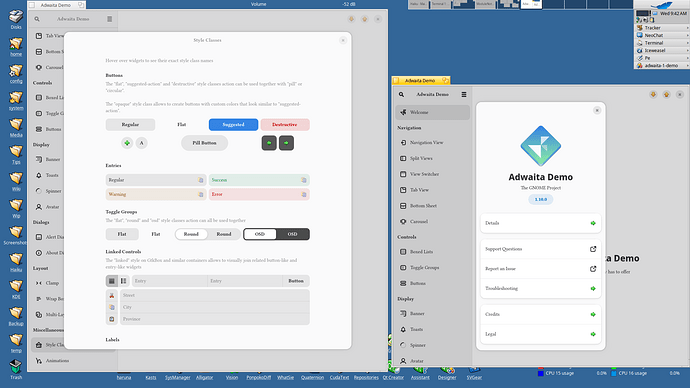Click the blue 'Suggested' button
The height and width of the screenshot is (388, 690).
pos(233,124)
